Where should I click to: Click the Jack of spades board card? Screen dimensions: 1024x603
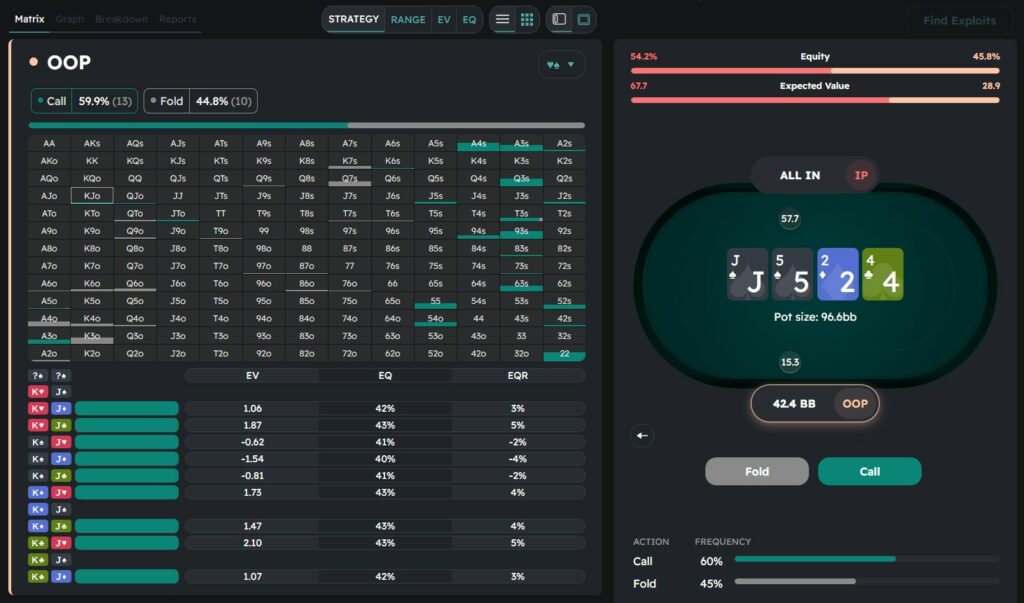(x=748, y=274)
